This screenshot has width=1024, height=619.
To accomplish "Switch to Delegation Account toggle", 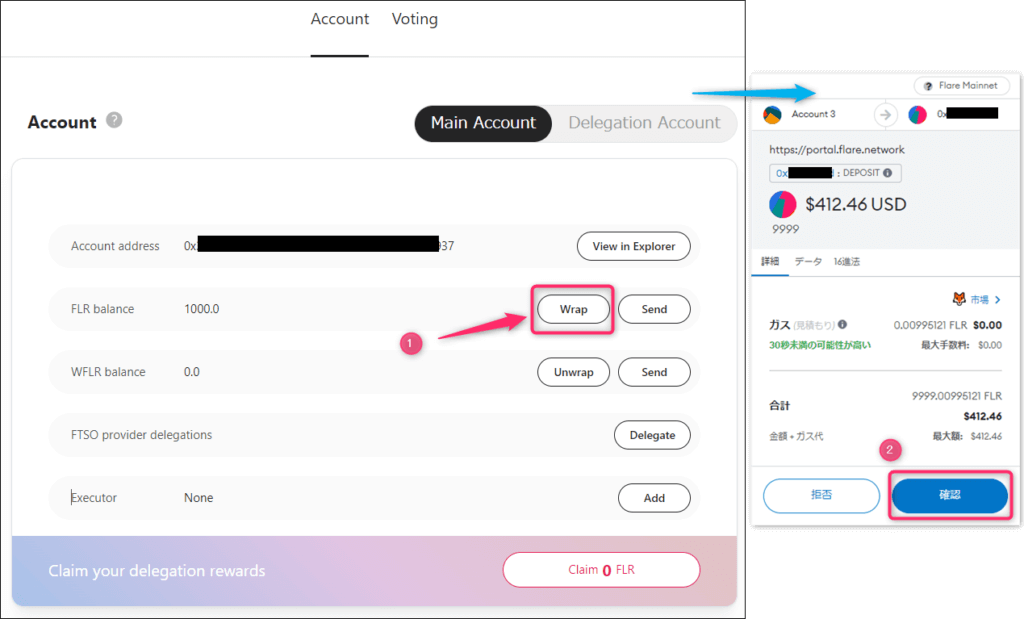I will tap(644, 123).
